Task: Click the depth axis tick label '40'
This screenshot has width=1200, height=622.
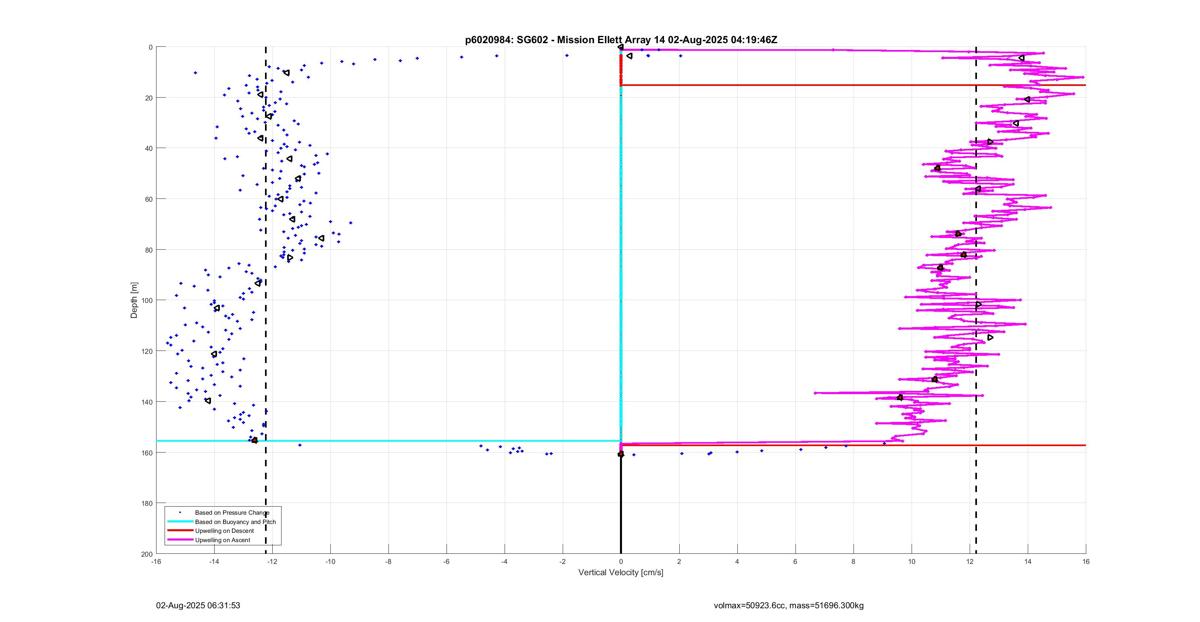Action: click(x=149, y=149)
